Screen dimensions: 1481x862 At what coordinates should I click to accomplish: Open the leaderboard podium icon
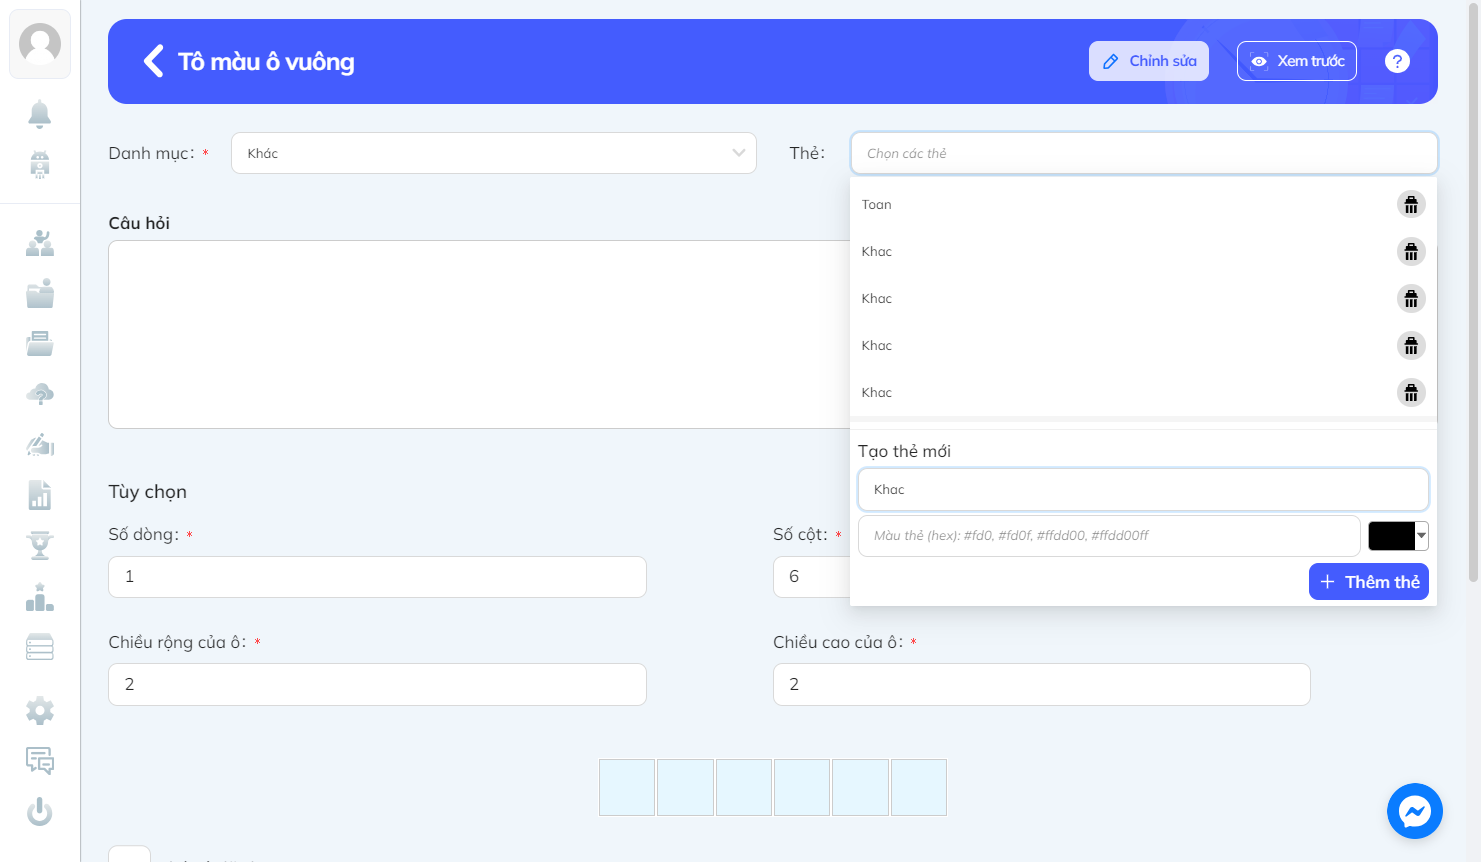click(40, 597)
